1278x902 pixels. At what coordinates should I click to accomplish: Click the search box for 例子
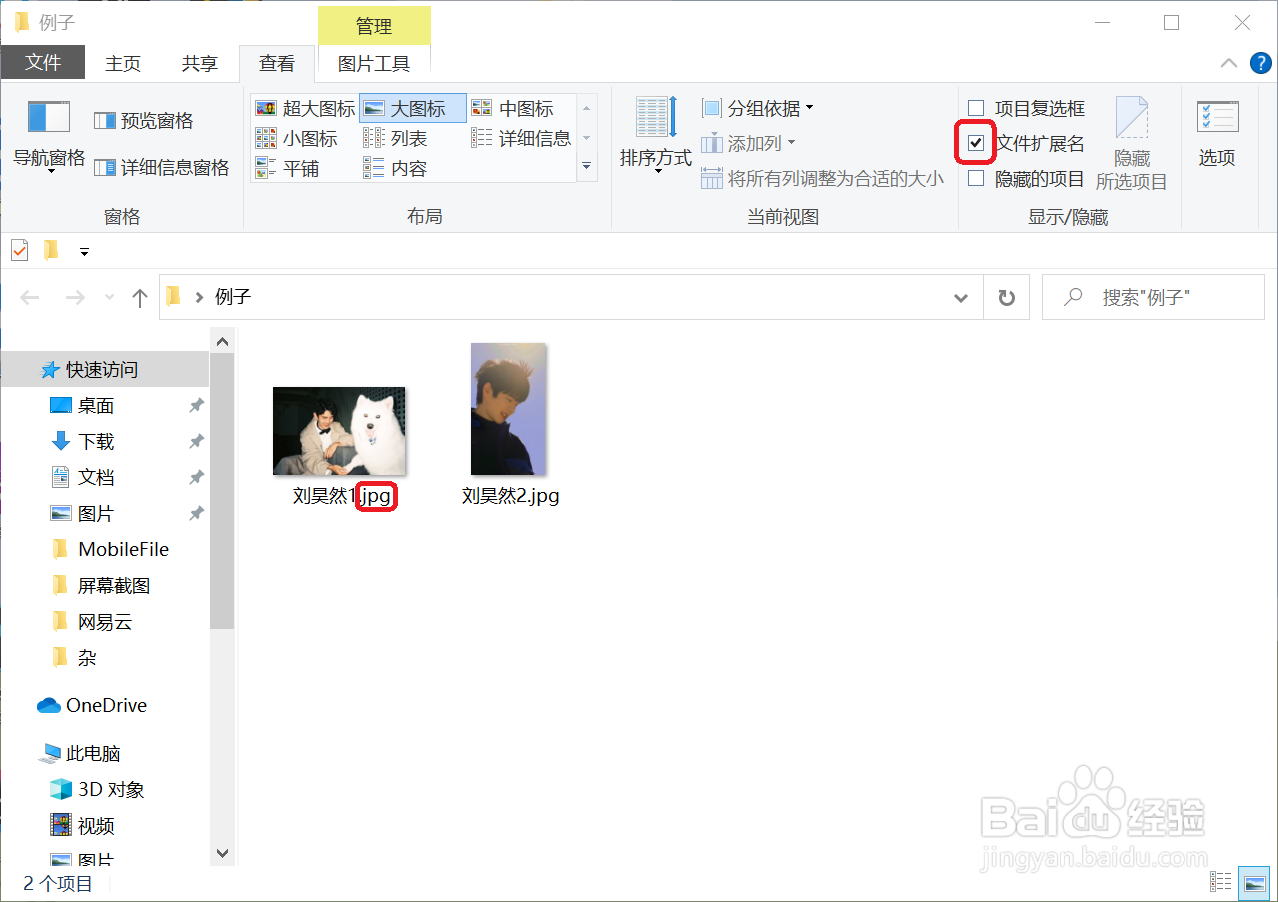(1153, 297)
